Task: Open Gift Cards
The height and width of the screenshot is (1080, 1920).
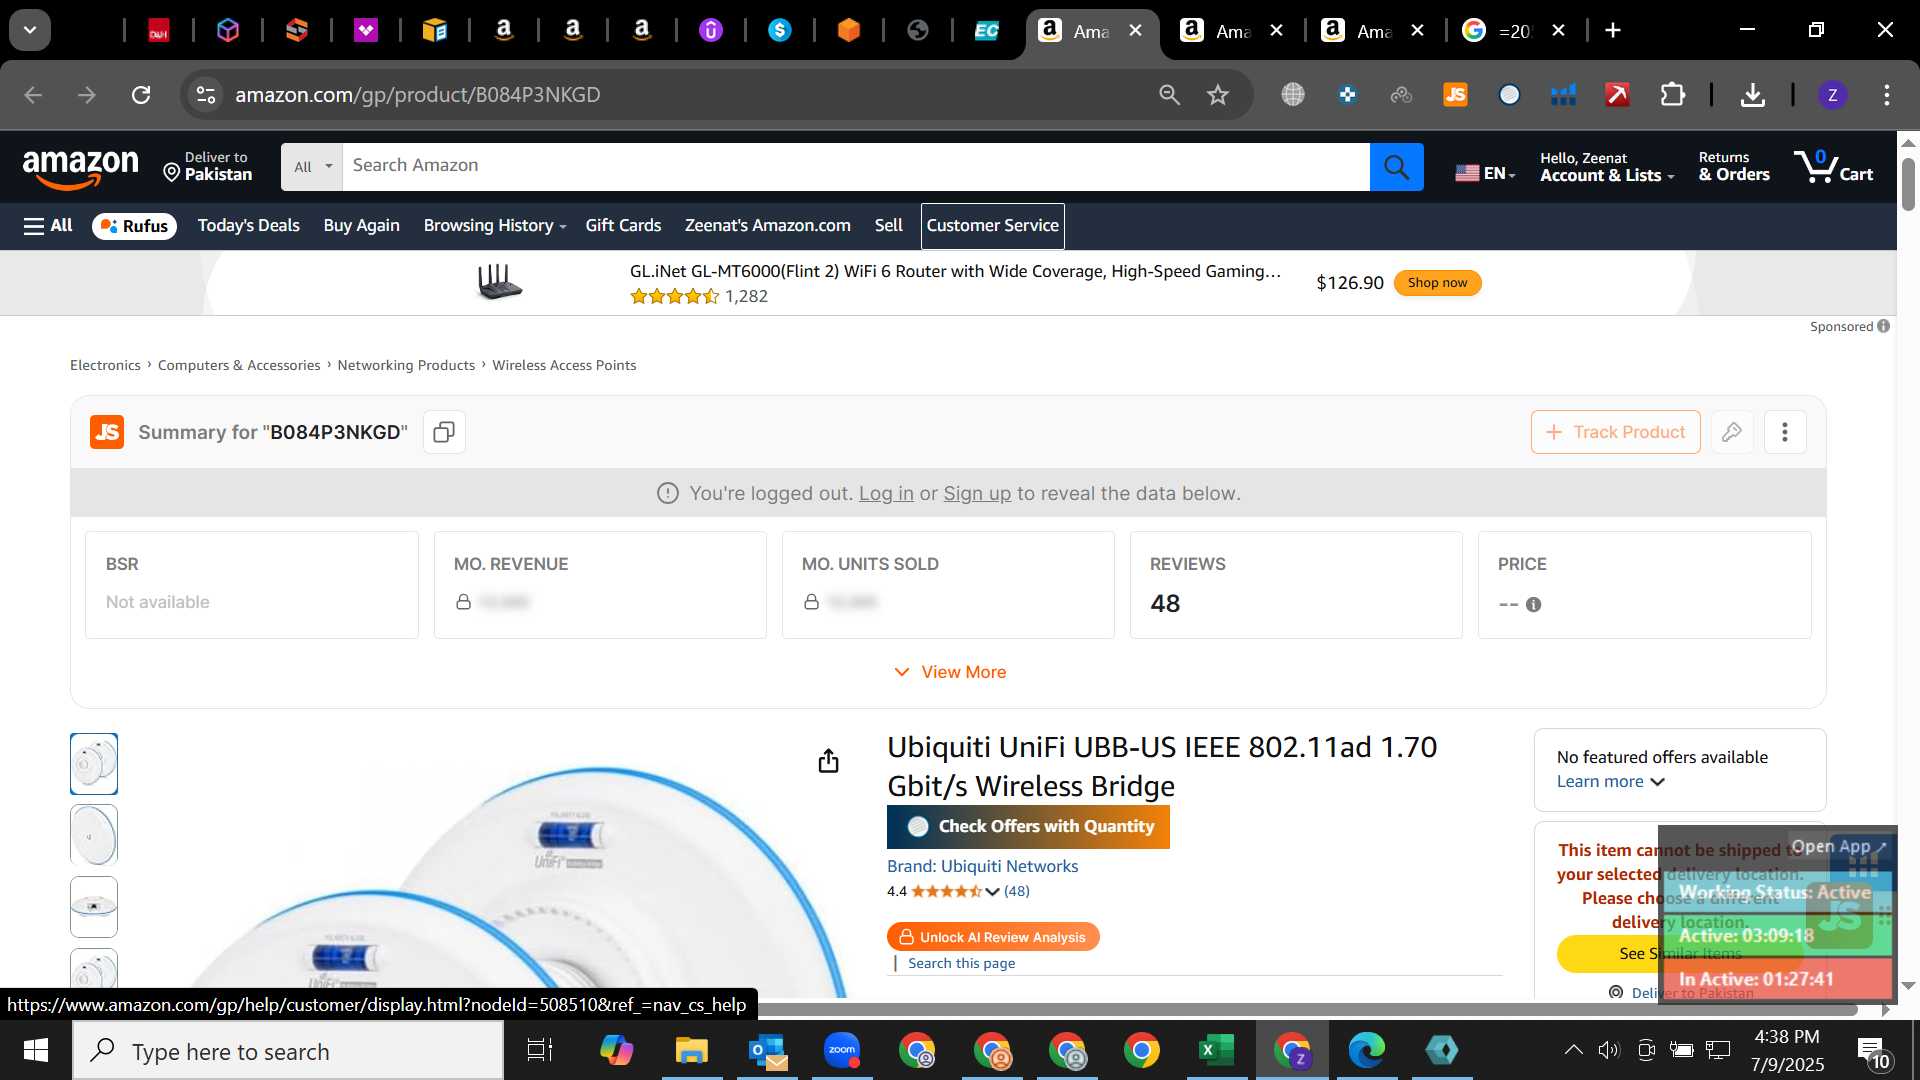Action: pos(623,226)
